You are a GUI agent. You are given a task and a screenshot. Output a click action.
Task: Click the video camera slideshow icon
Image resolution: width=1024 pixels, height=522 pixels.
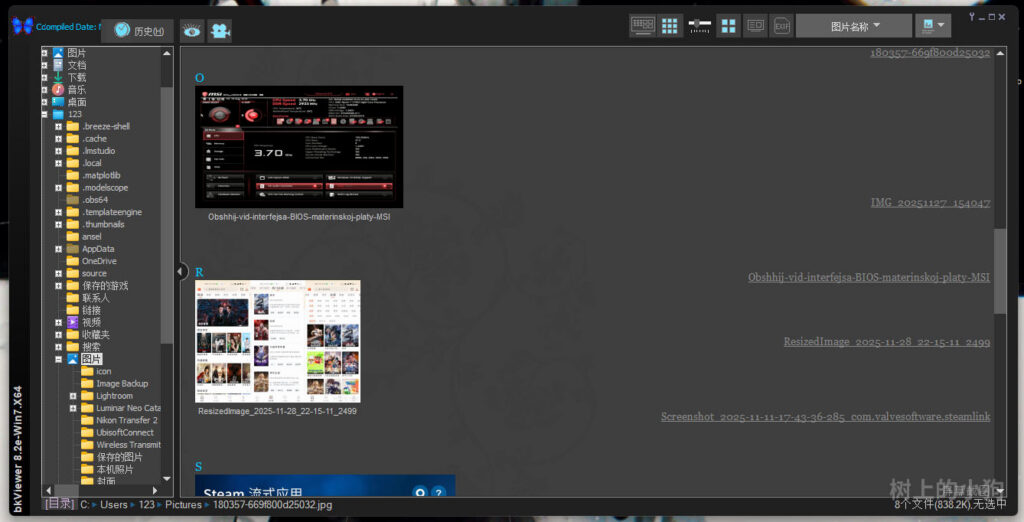click(x=219, y=31)
